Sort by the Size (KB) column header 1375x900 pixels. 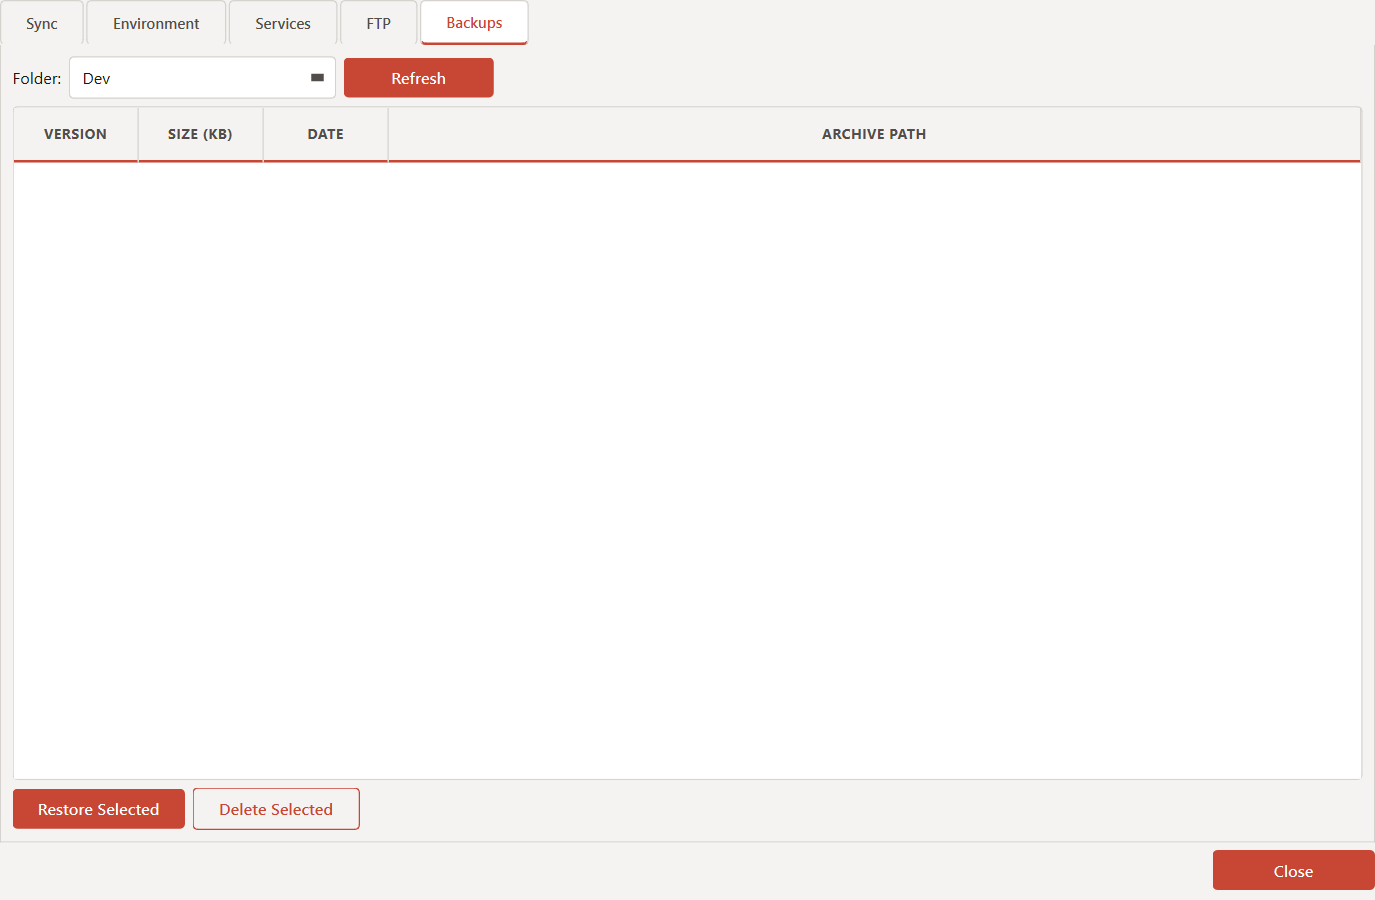200,134
